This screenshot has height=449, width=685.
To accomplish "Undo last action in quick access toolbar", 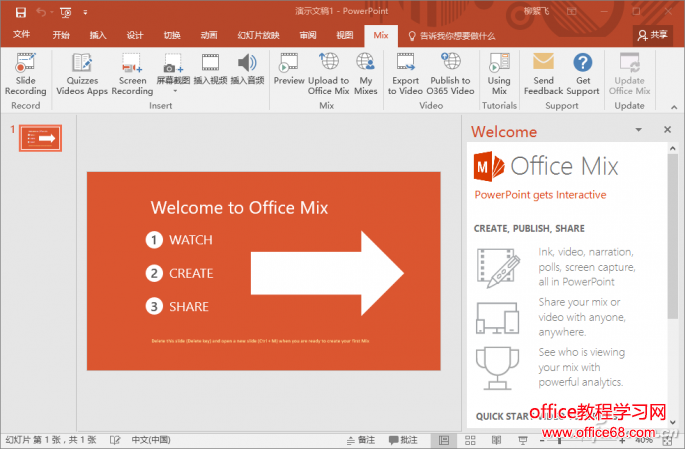I will pos(41,12).
